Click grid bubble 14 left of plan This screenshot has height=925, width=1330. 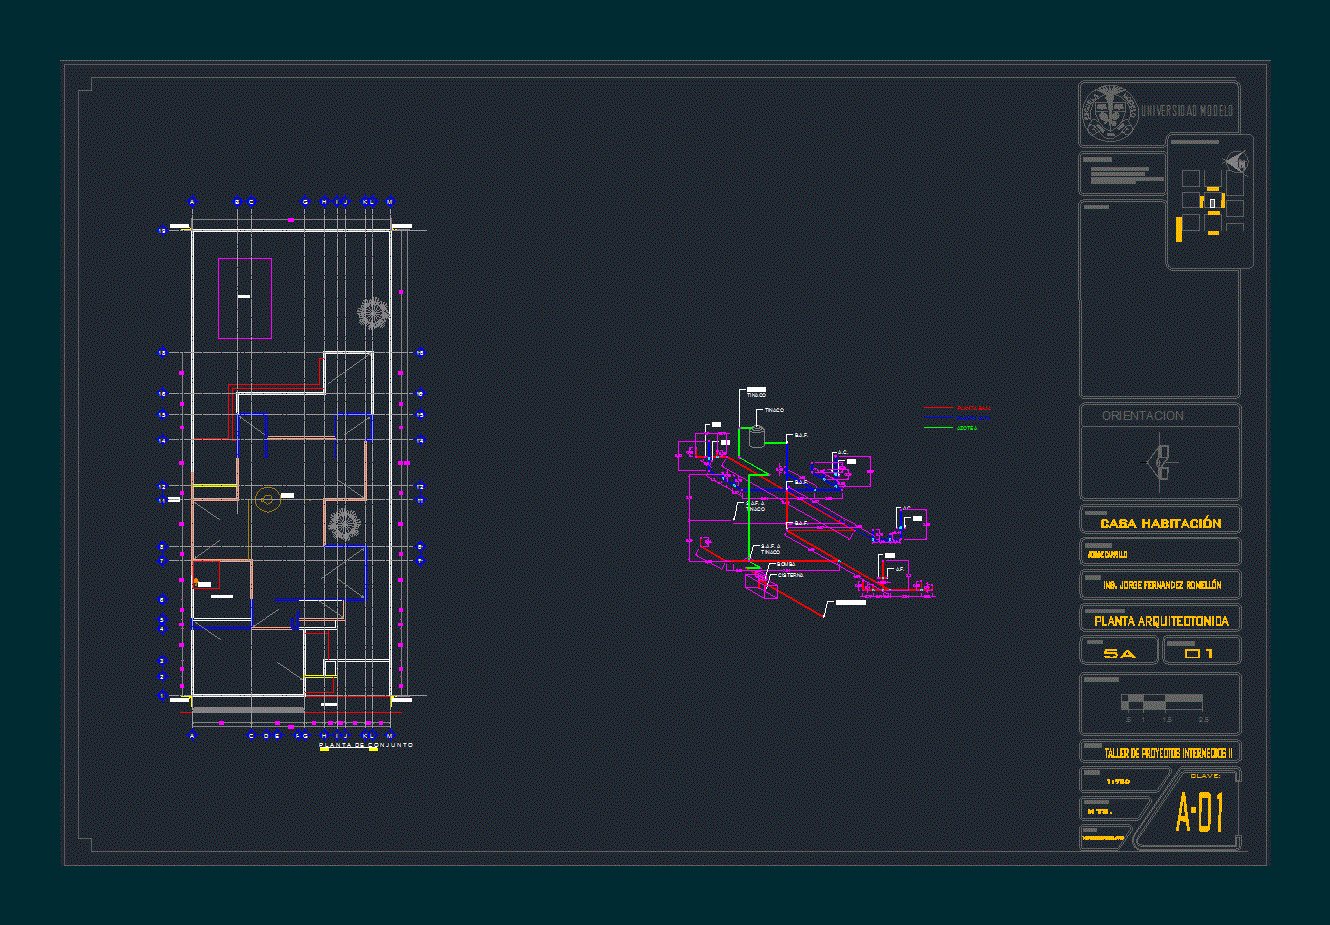pyautogui.click(x=162, y=440)
